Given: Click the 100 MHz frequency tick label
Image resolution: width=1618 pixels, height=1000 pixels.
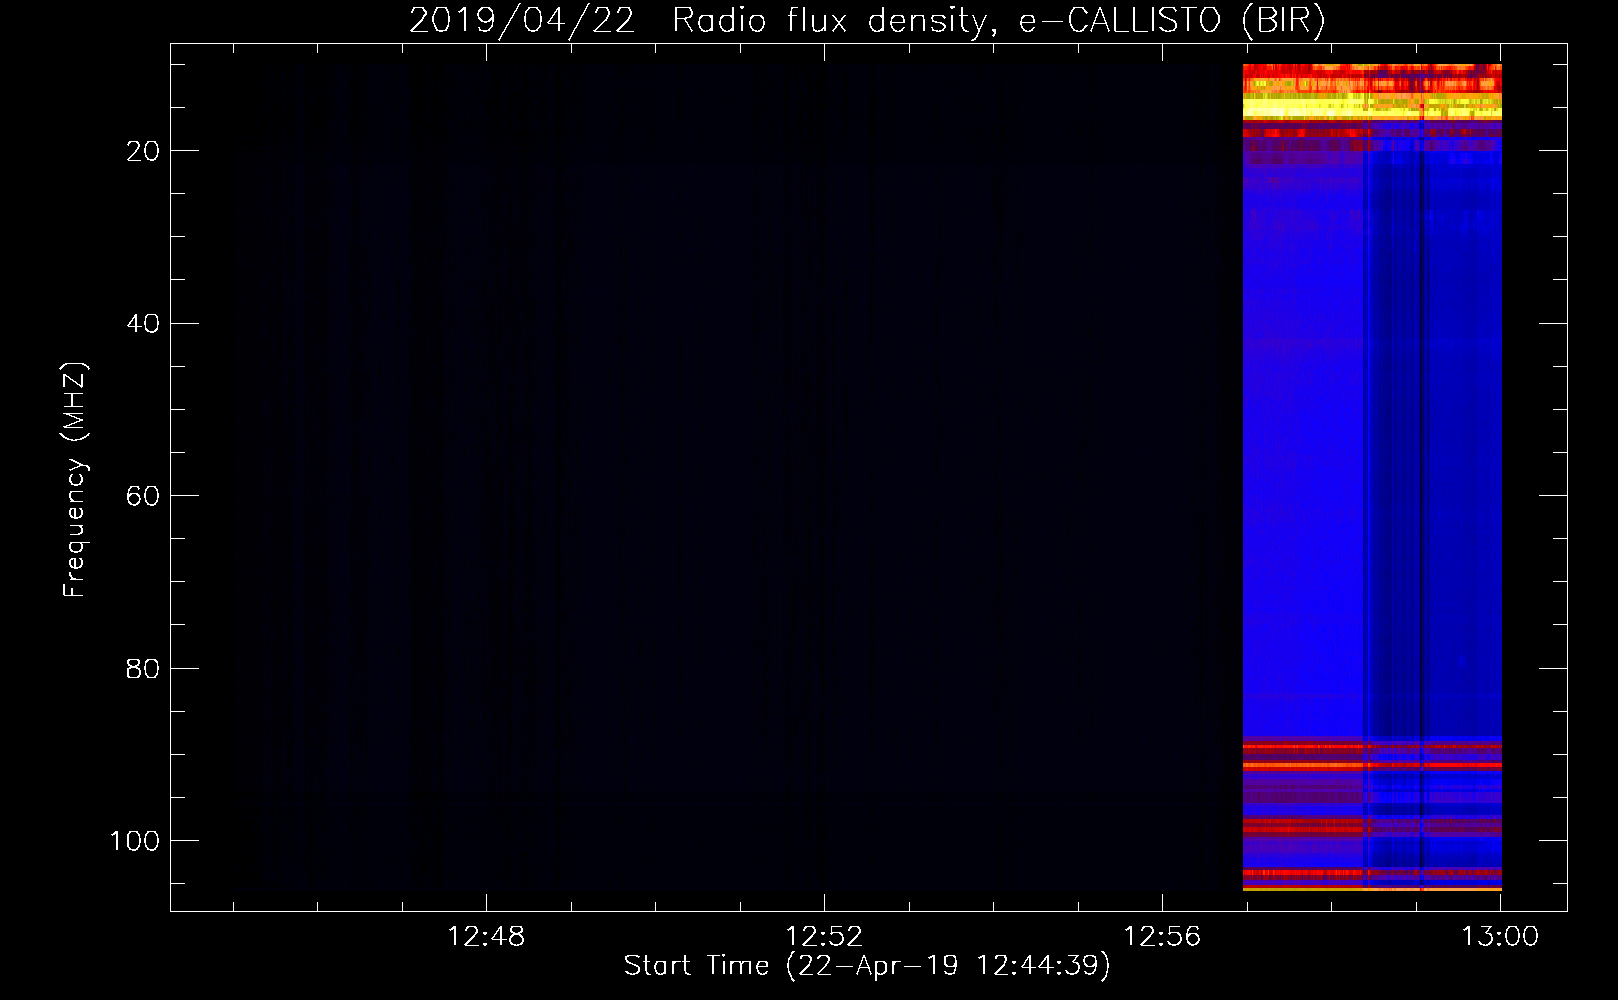Looking at the screenshot, I should (x=134, y=841).
